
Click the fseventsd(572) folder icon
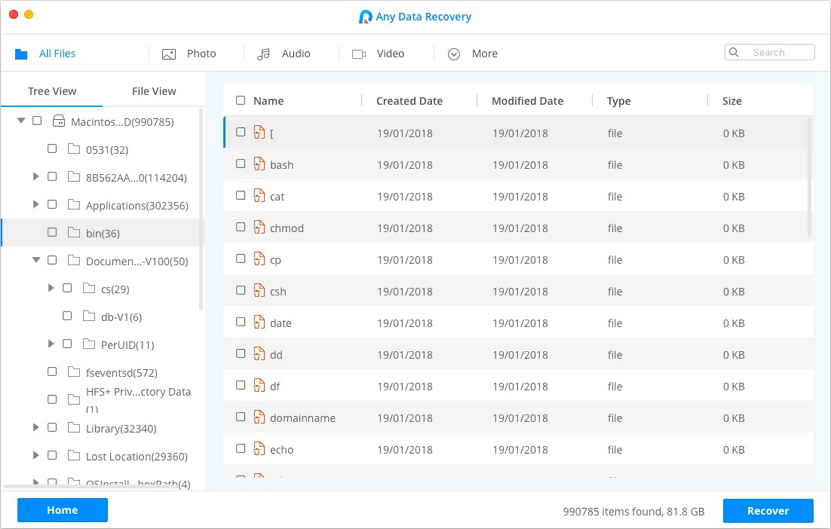(x=74, y=372)
